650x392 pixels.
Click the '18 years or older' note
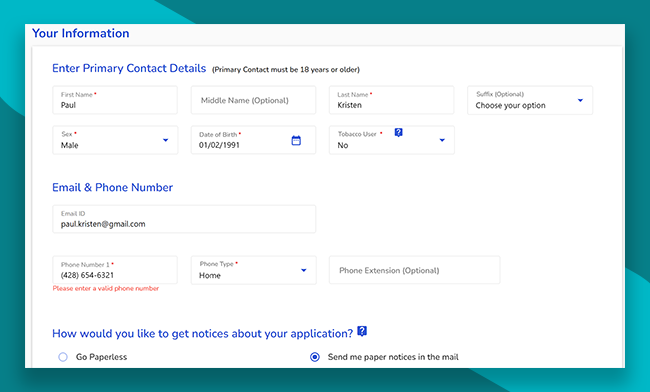(x=286, y=70)
